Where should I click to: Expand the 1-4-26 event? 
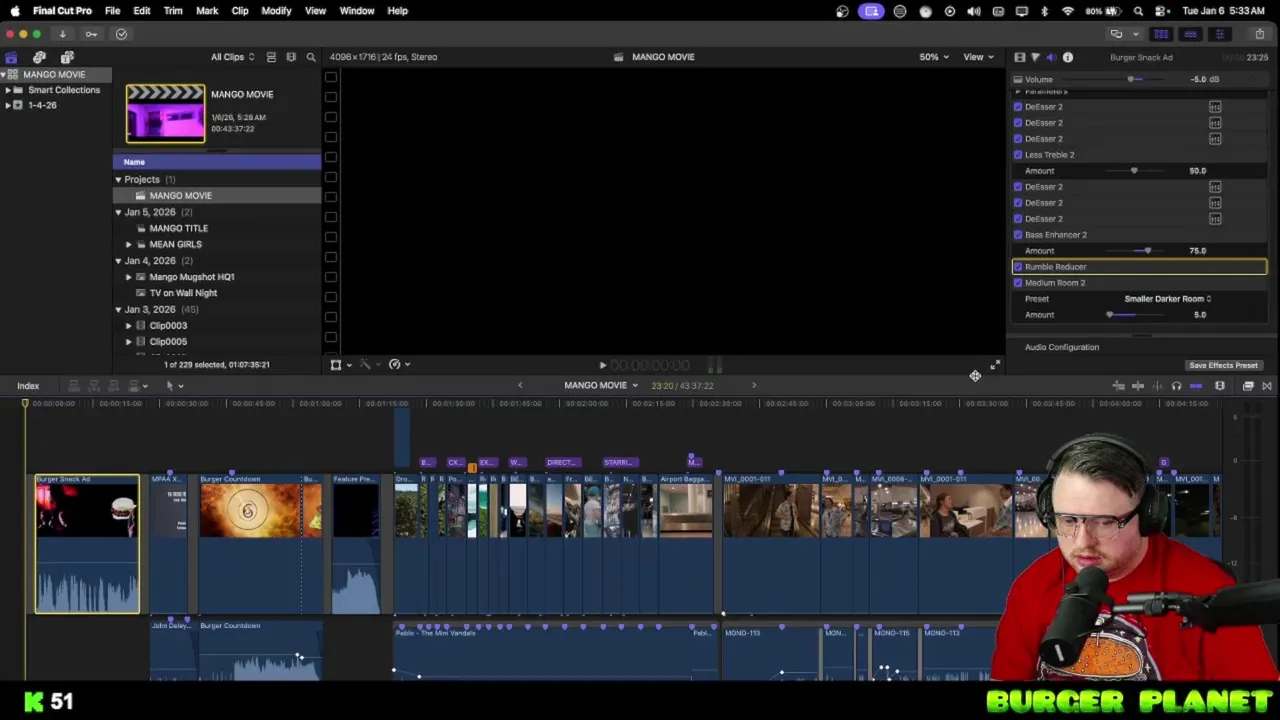[8, 105]
